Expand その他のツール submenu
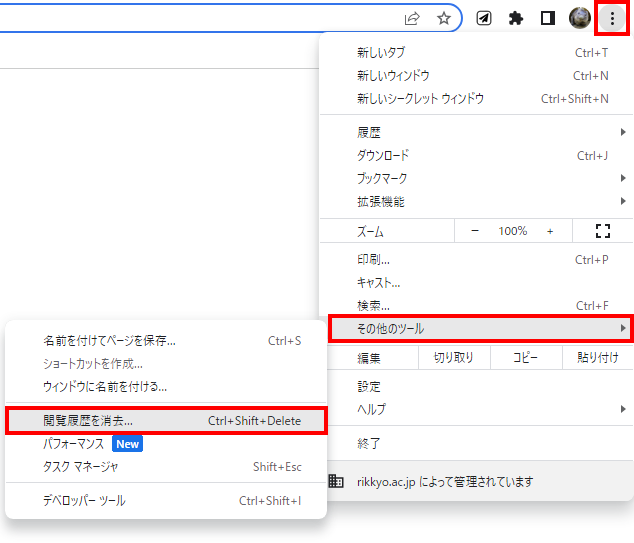 point(481,329)
